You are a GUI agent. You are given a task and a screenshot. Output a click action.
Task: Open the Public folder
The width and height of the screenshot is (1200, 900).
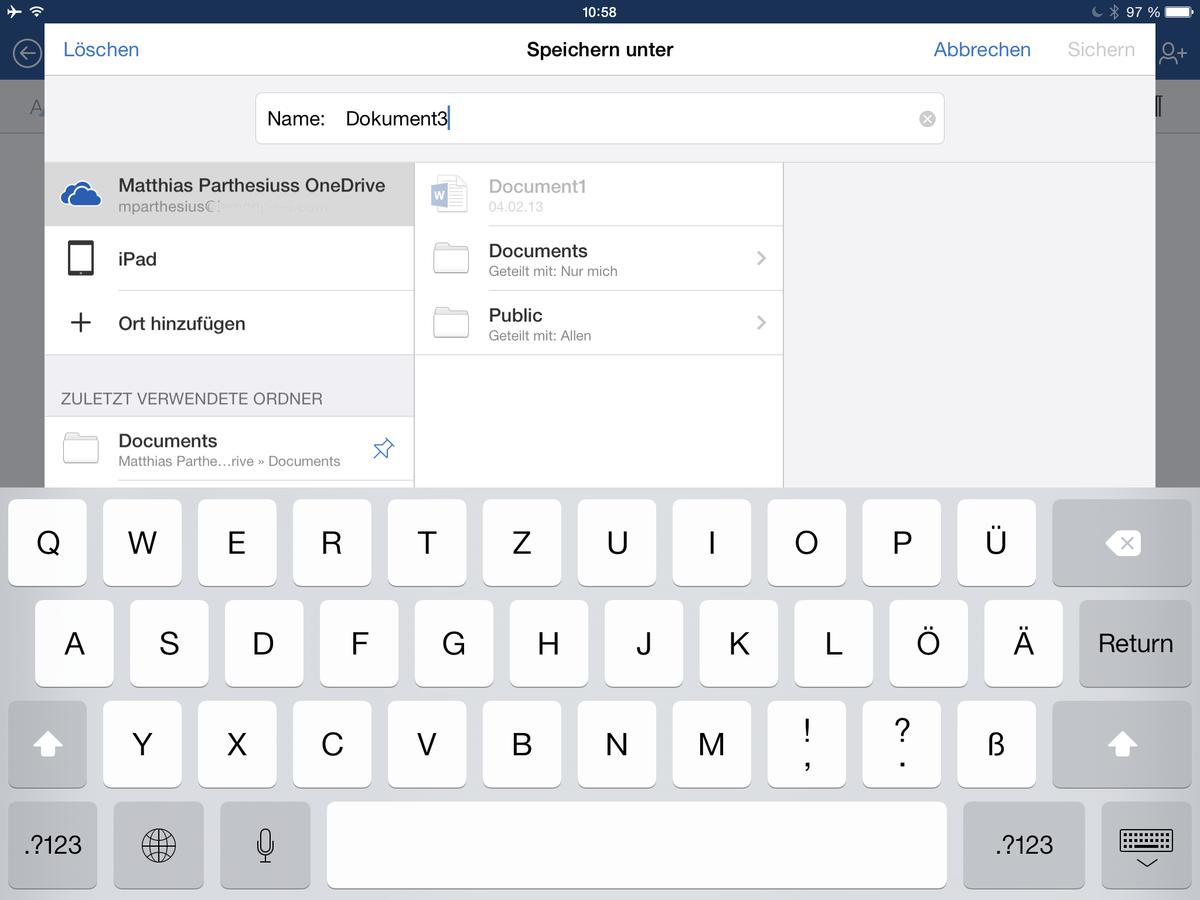tap(598, 323)
